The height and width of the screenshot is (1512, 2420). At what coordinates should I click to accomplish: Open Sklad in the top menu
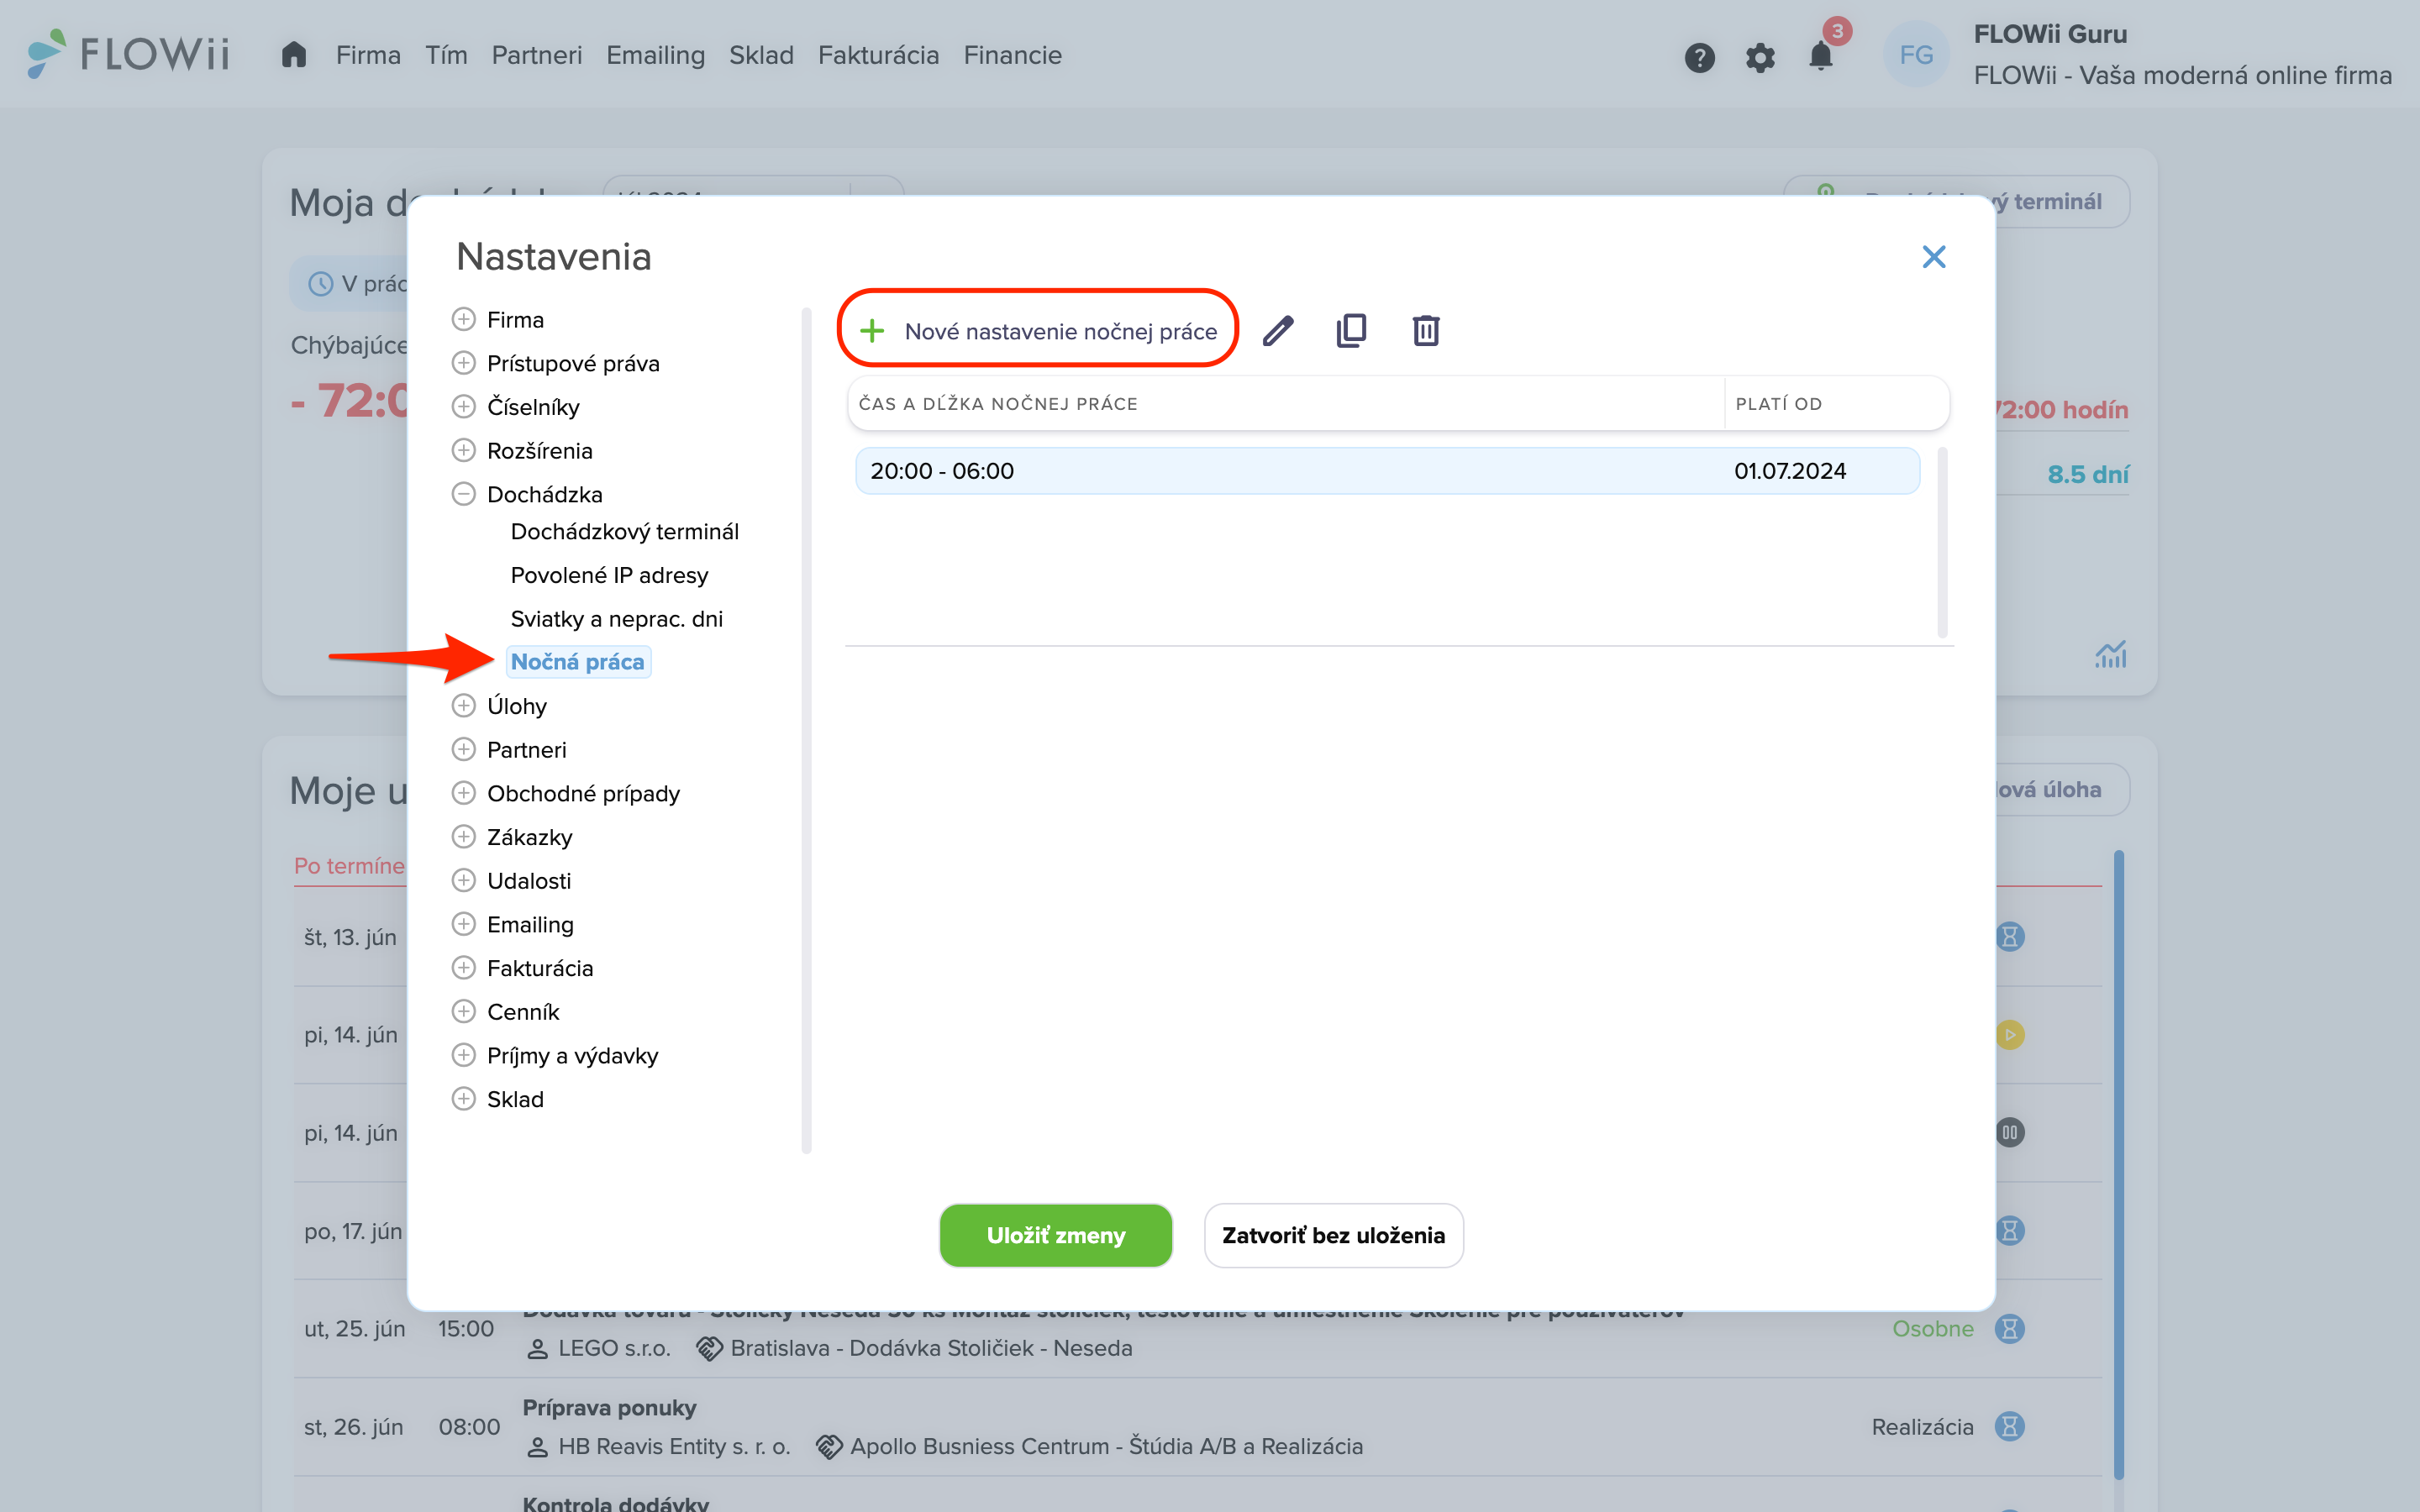coord(761,55)
